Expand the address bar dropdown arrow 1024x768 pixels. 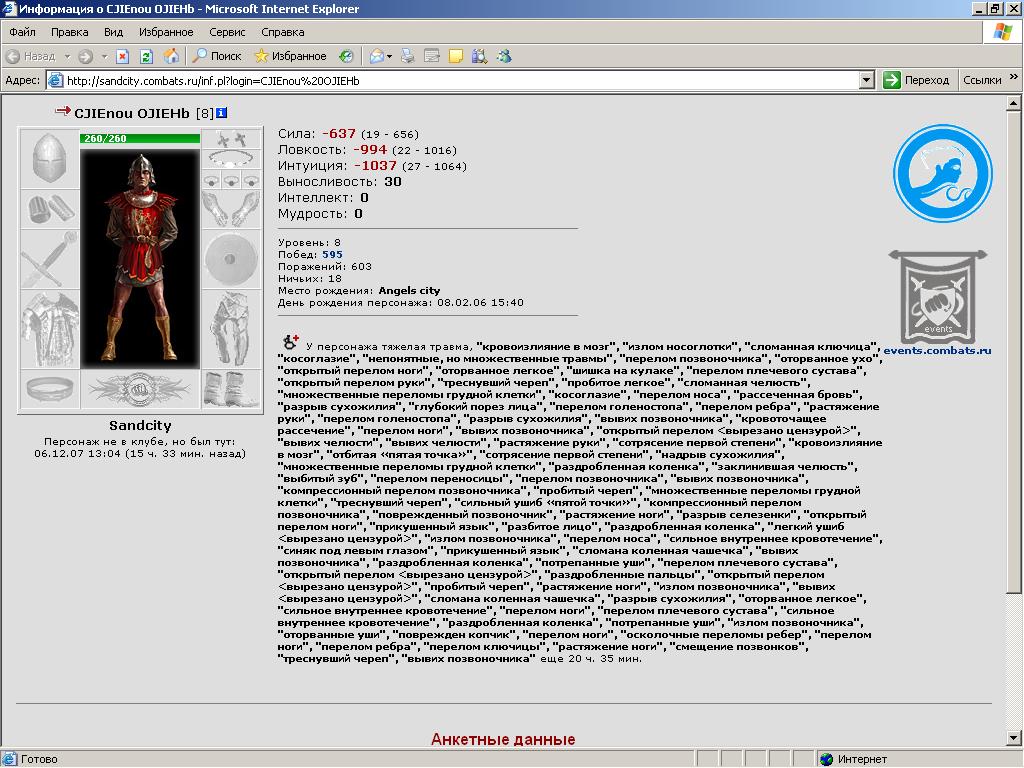pyautogui.click(x=867, y=80)
